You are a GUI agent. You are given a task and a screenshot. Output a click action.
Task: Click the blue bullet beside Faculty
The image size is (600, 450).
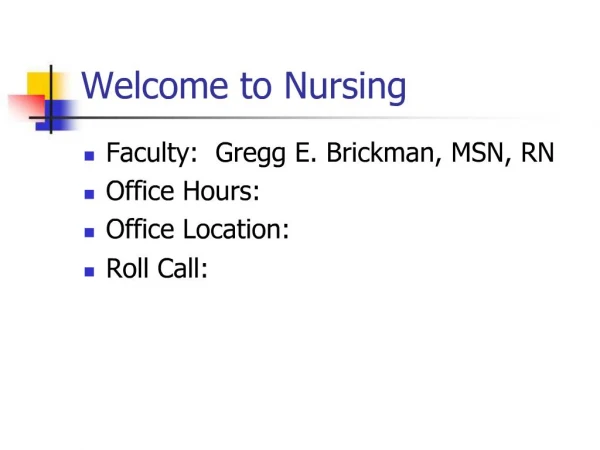click(x=89, y=156)
